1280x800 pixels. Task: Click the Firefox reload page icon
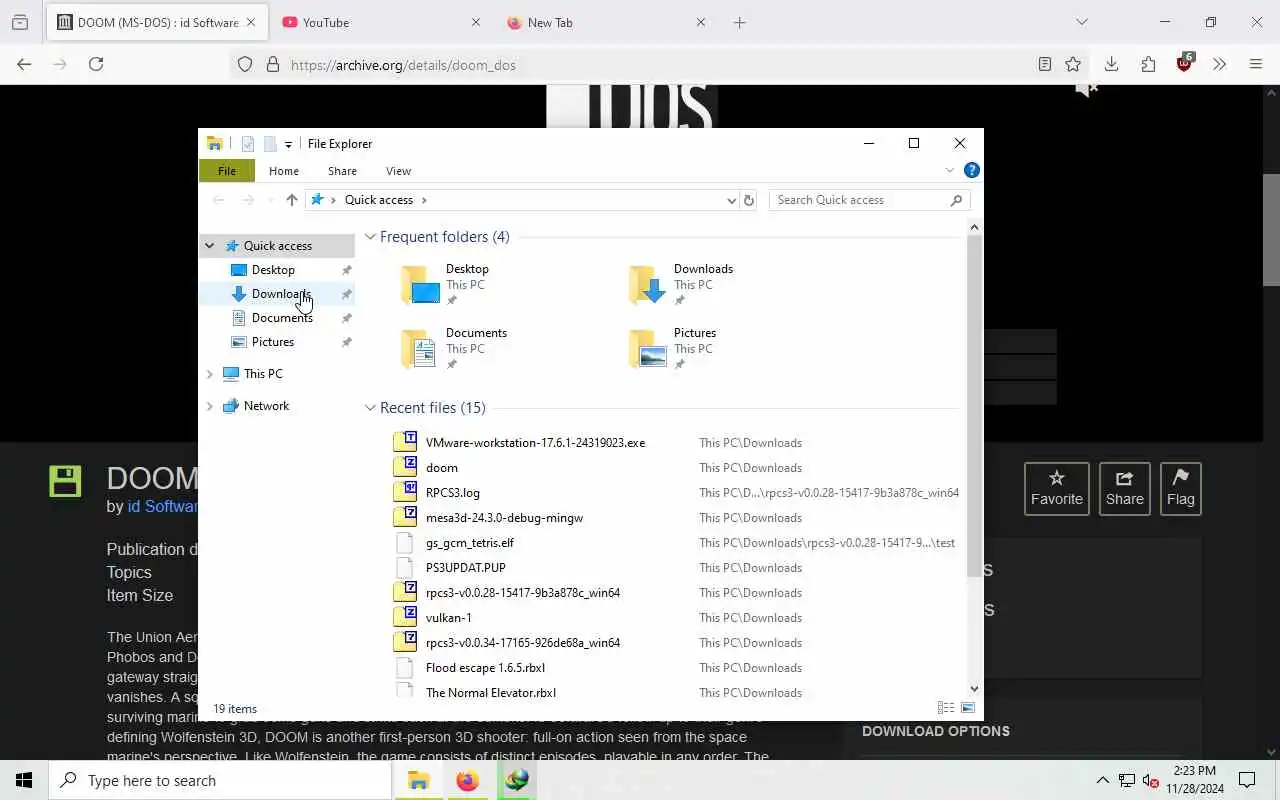click(x=96, y=64)
